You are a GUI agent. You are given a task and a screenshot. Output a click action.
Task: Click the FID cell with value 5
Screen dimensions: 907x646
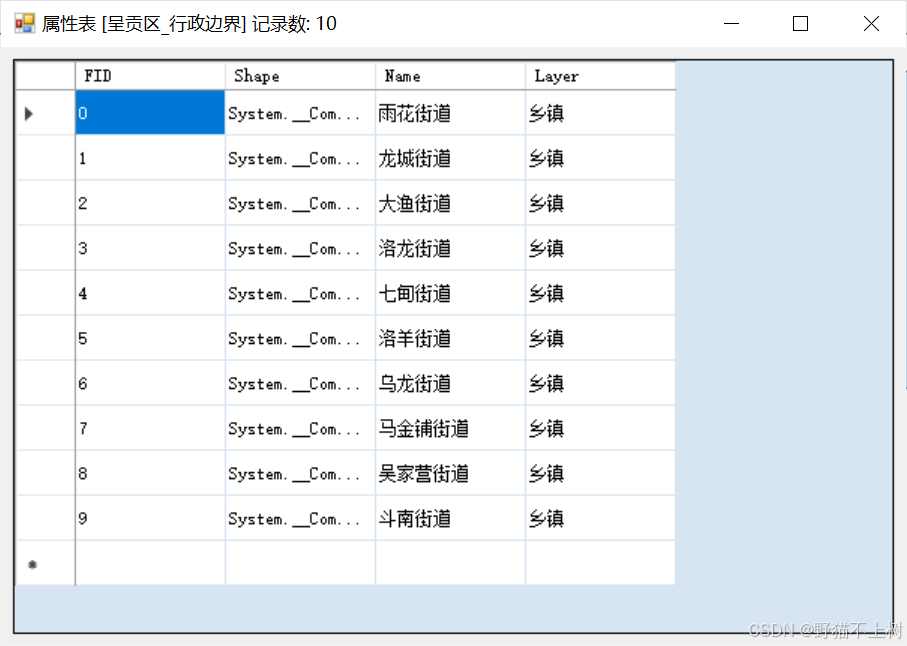(148, 338)
